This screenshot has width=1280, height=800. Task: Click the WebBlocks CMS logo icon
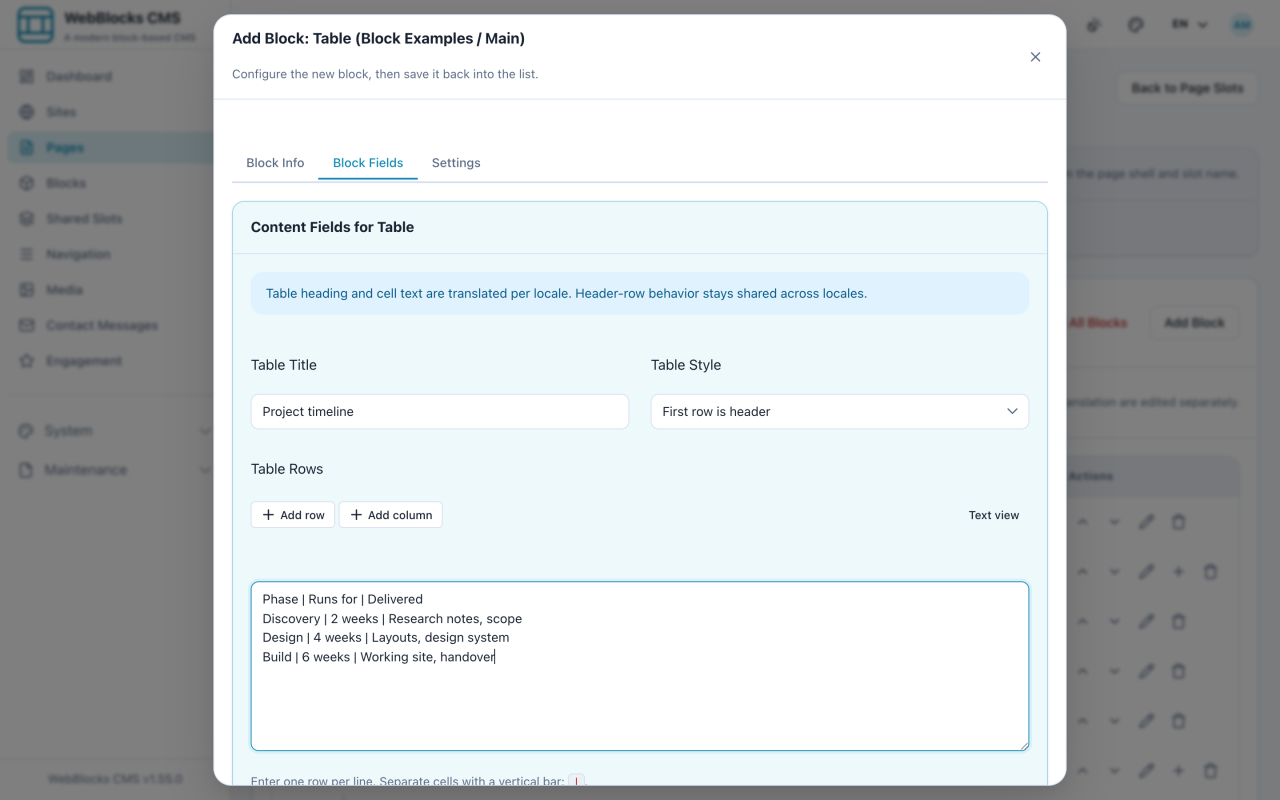(35, 25)
